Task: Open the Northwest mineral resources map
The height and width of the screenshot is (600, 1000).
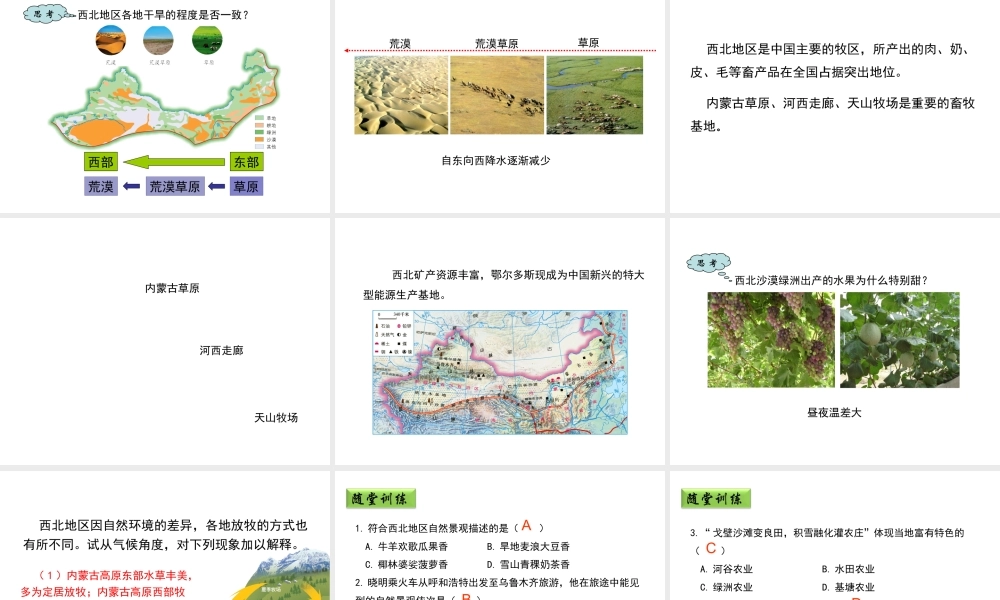Action: click(x=500, y=372)
